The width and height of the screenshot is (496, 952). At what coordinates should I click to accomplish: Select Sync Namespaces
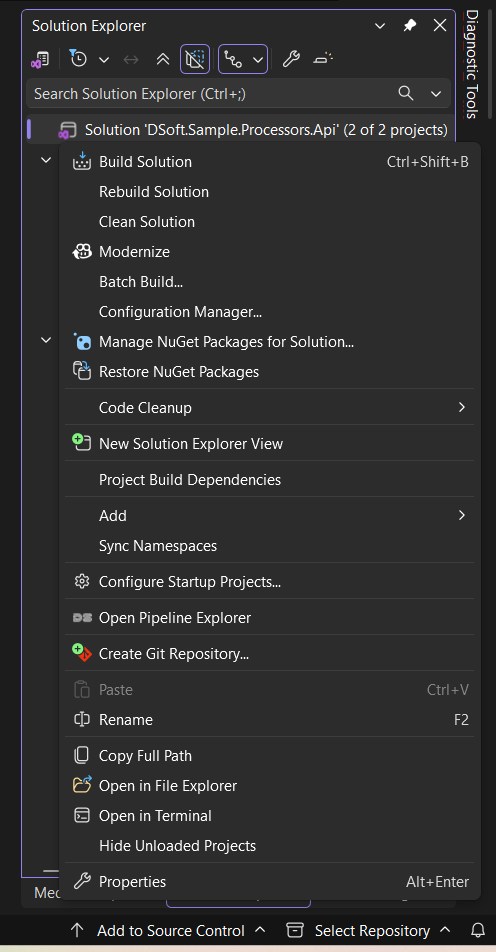pyautogui.click(x=270, y=546)
